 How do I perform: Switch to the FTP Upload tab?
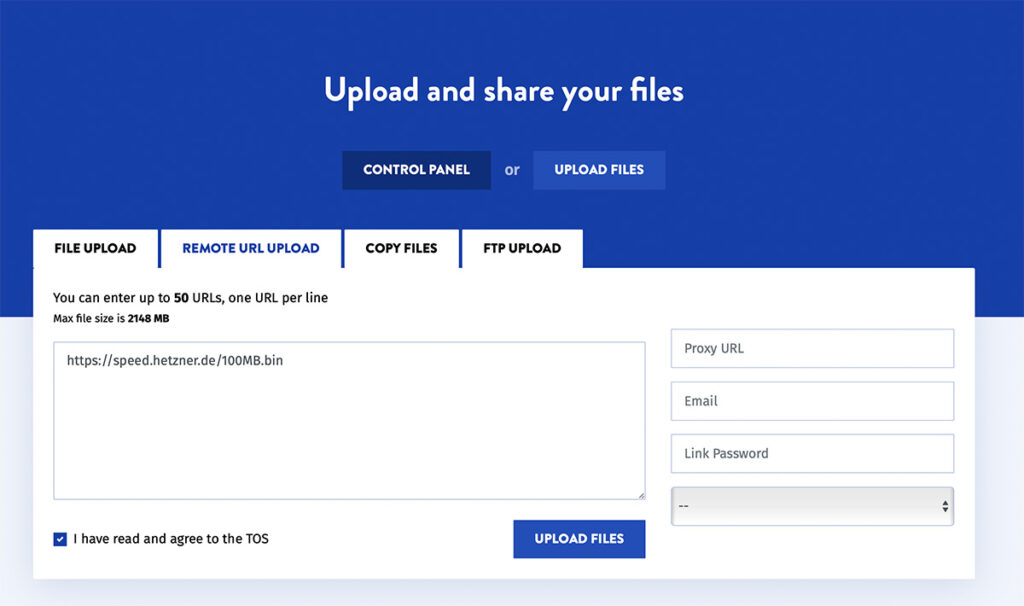522,248
